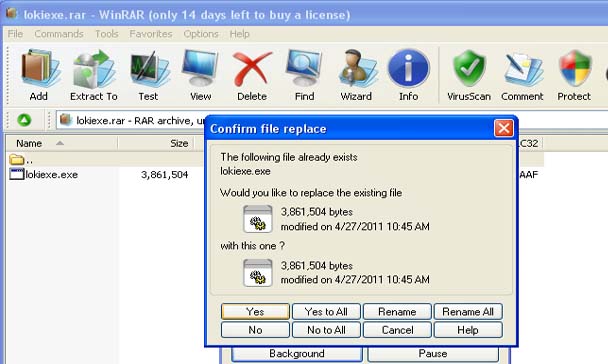Go up one level with green arrow

point(24,120)
